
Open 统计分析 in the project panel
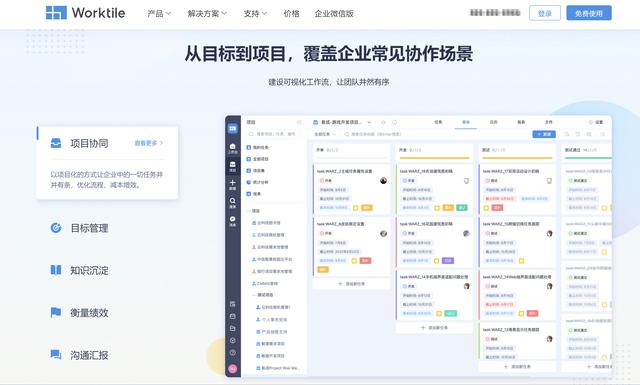click(258, 182)
